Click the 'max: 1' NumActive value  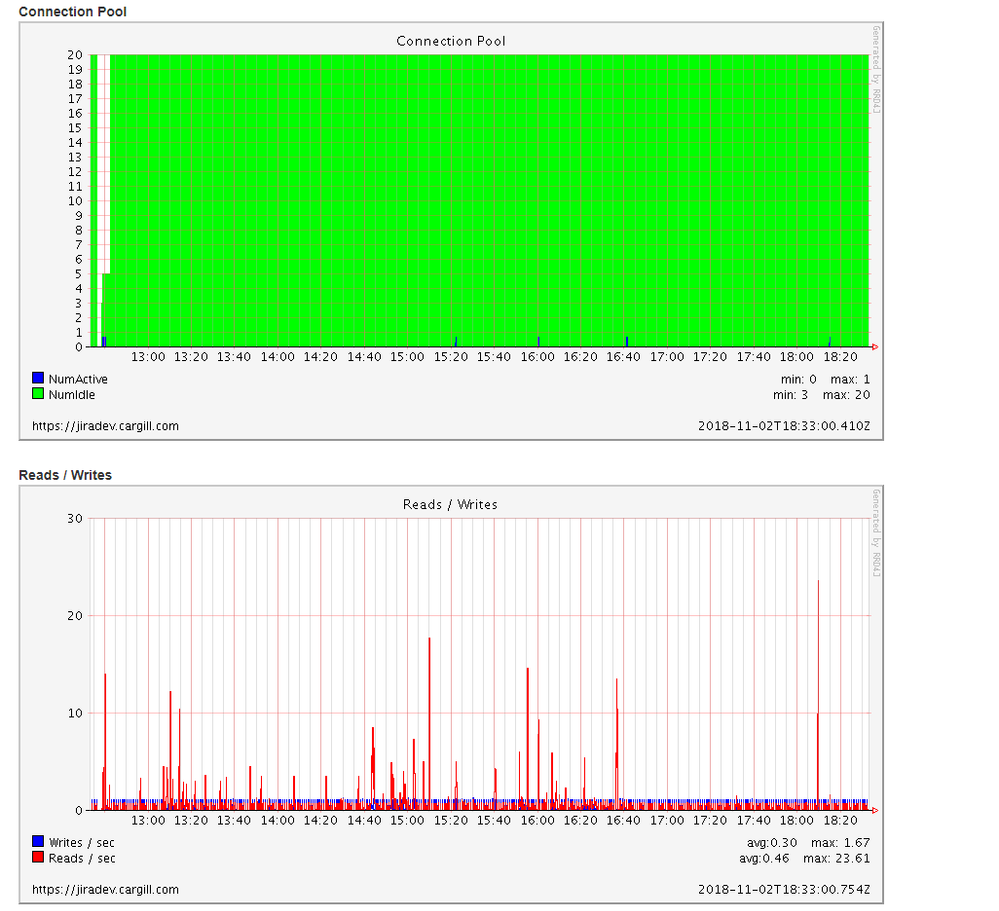[850, 379]
